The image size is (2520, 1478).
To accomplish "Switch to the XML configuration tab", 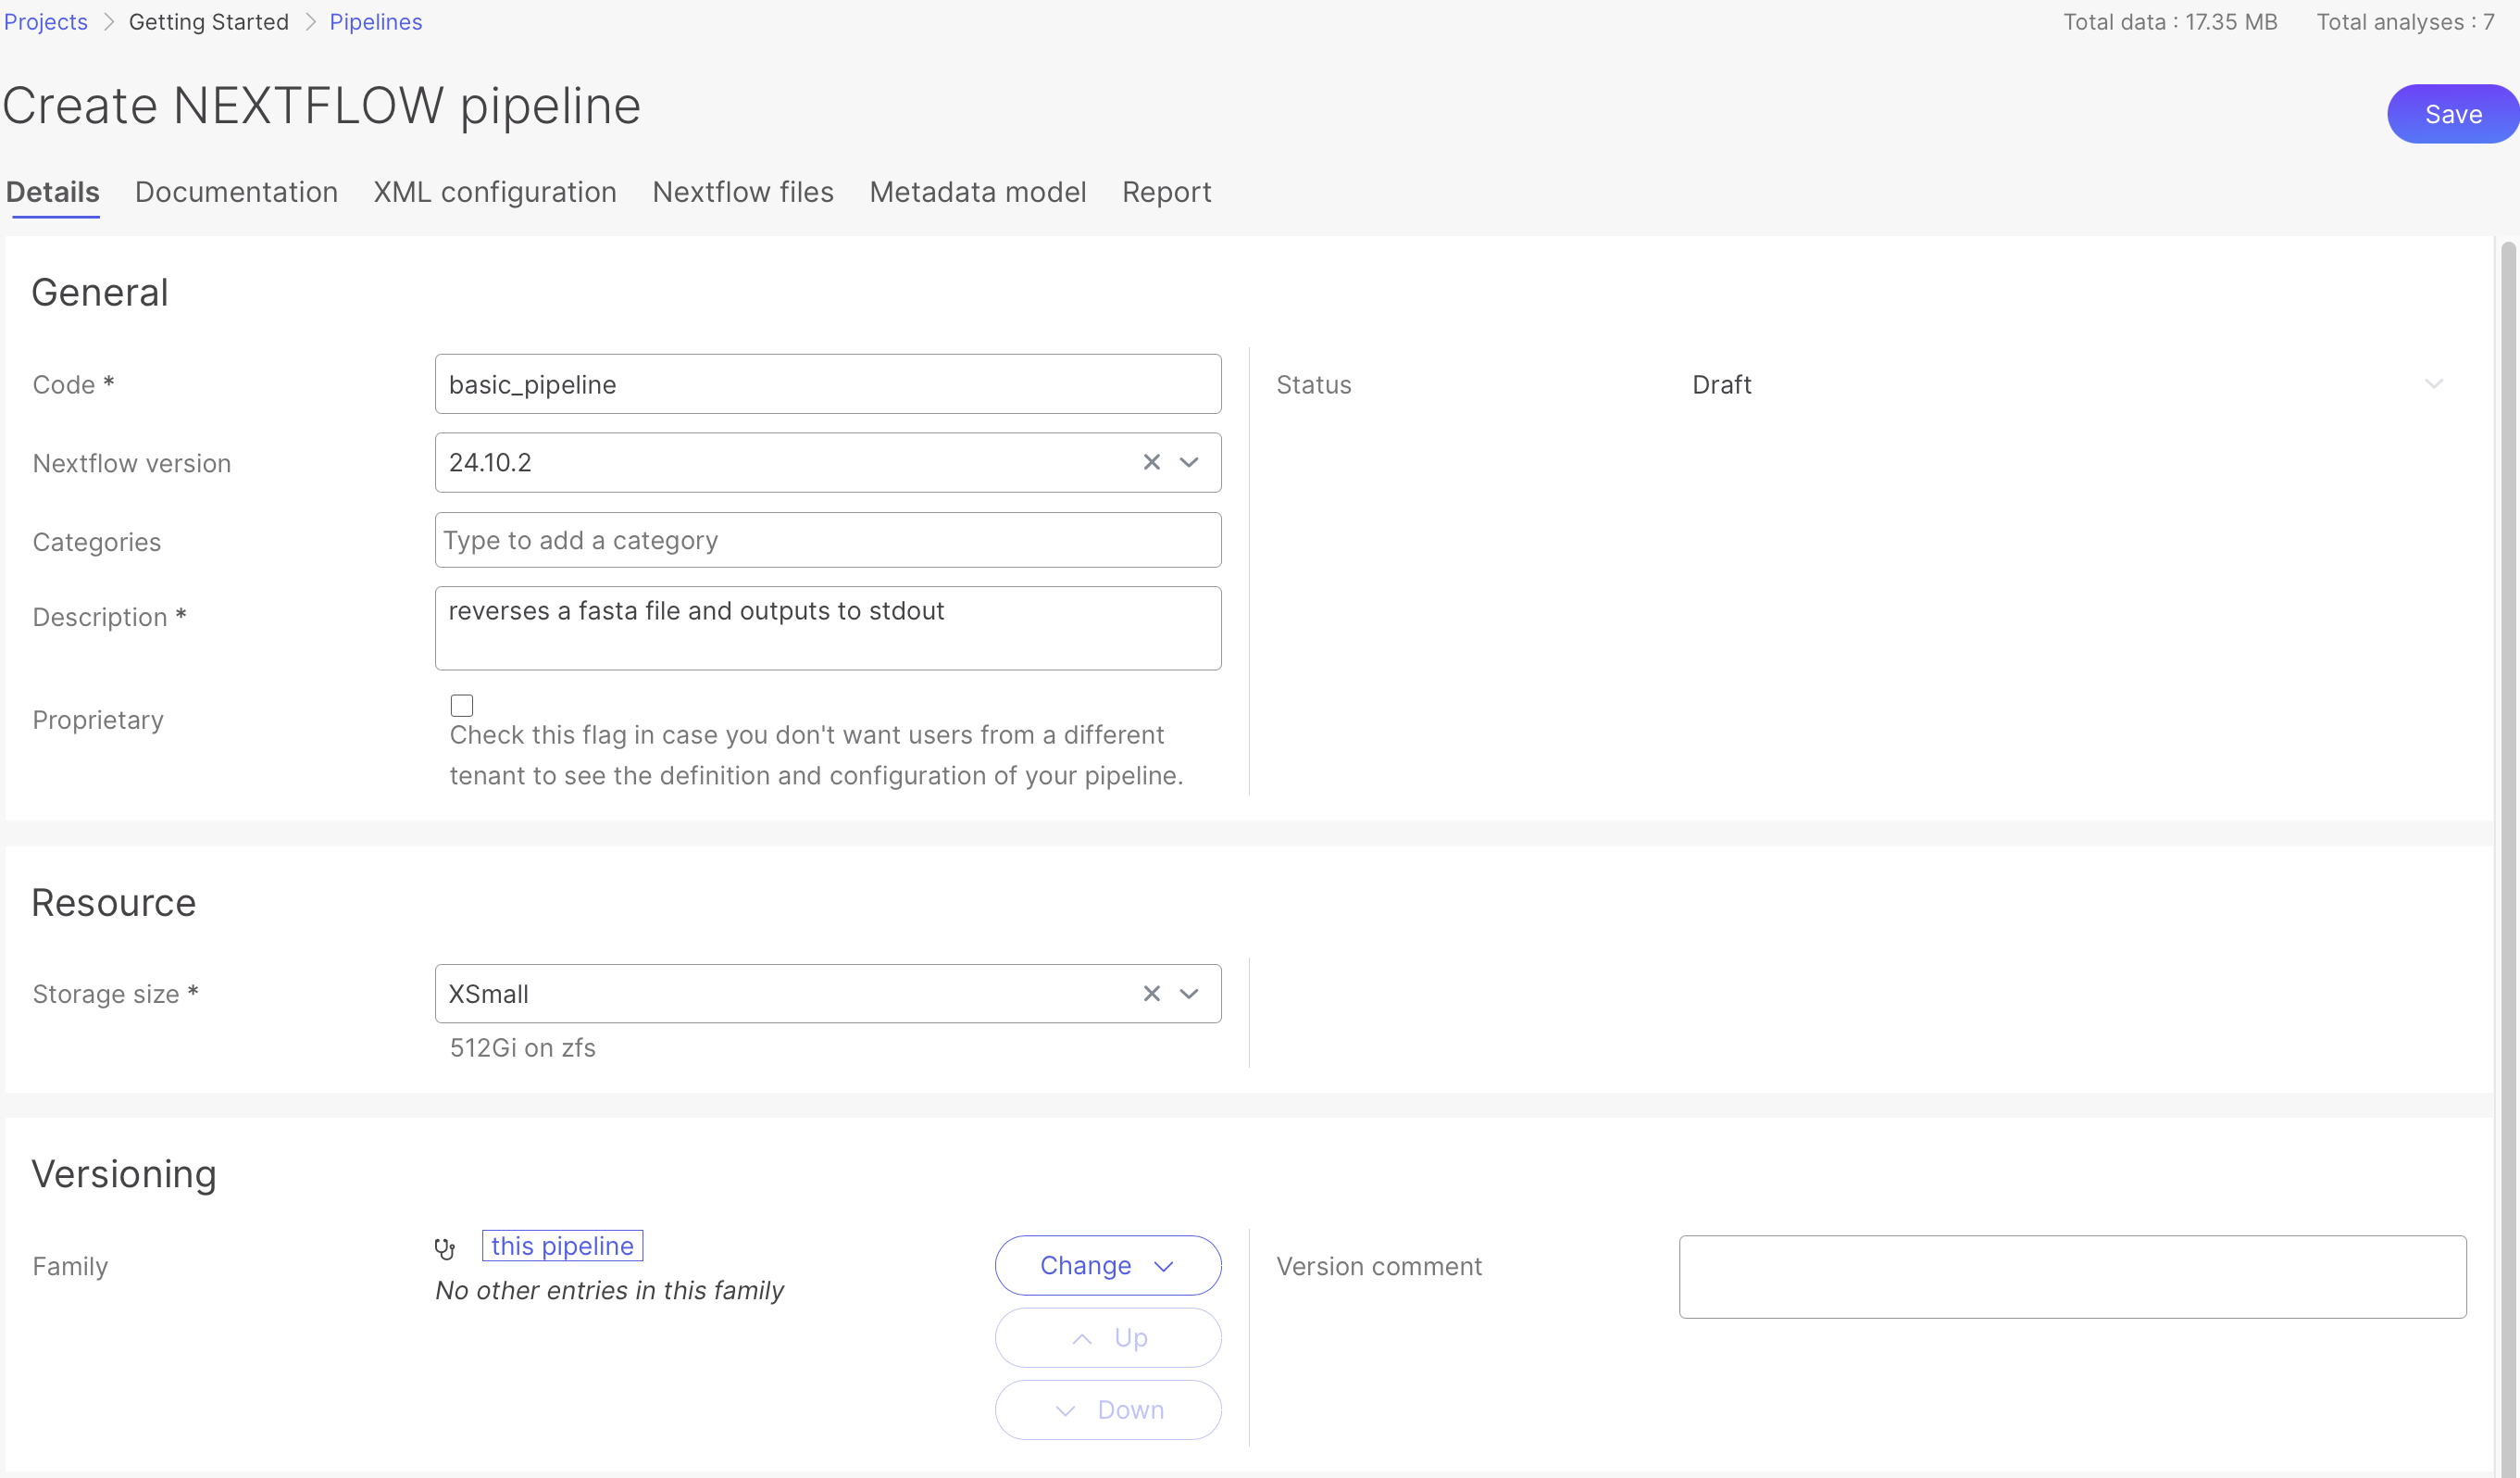I will tap(494, 192).
